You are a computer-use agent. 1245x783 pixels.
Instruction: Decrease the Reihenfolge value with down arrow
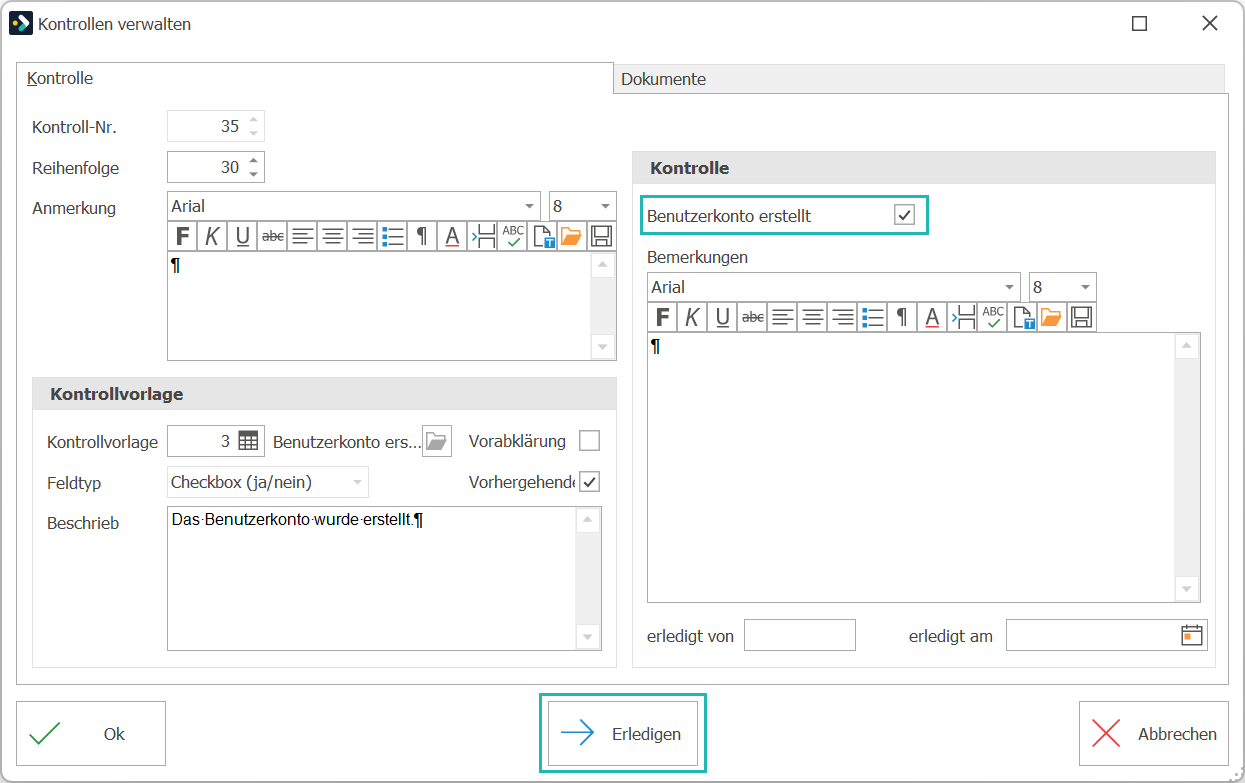(x=254, y=174)
